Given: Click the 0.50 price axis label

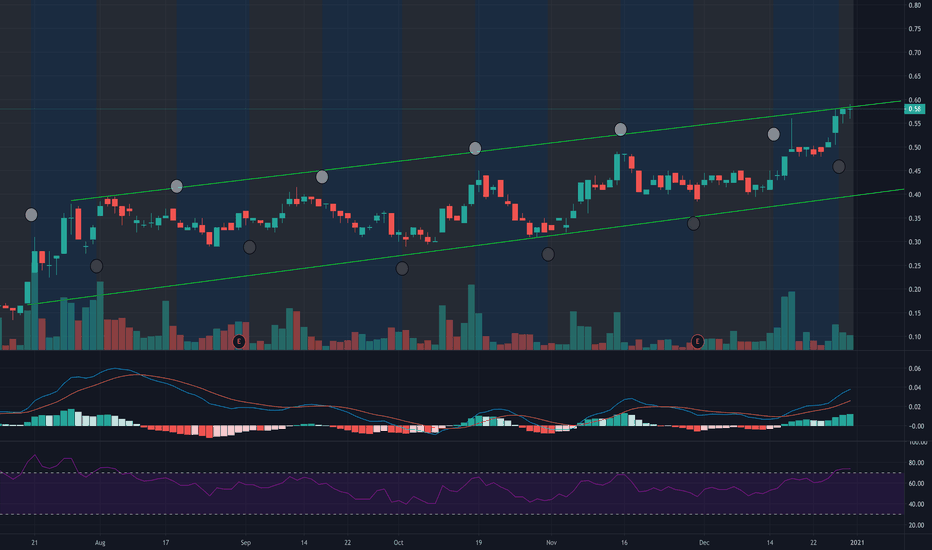Looking at the screenshot, I should point(914,147).
